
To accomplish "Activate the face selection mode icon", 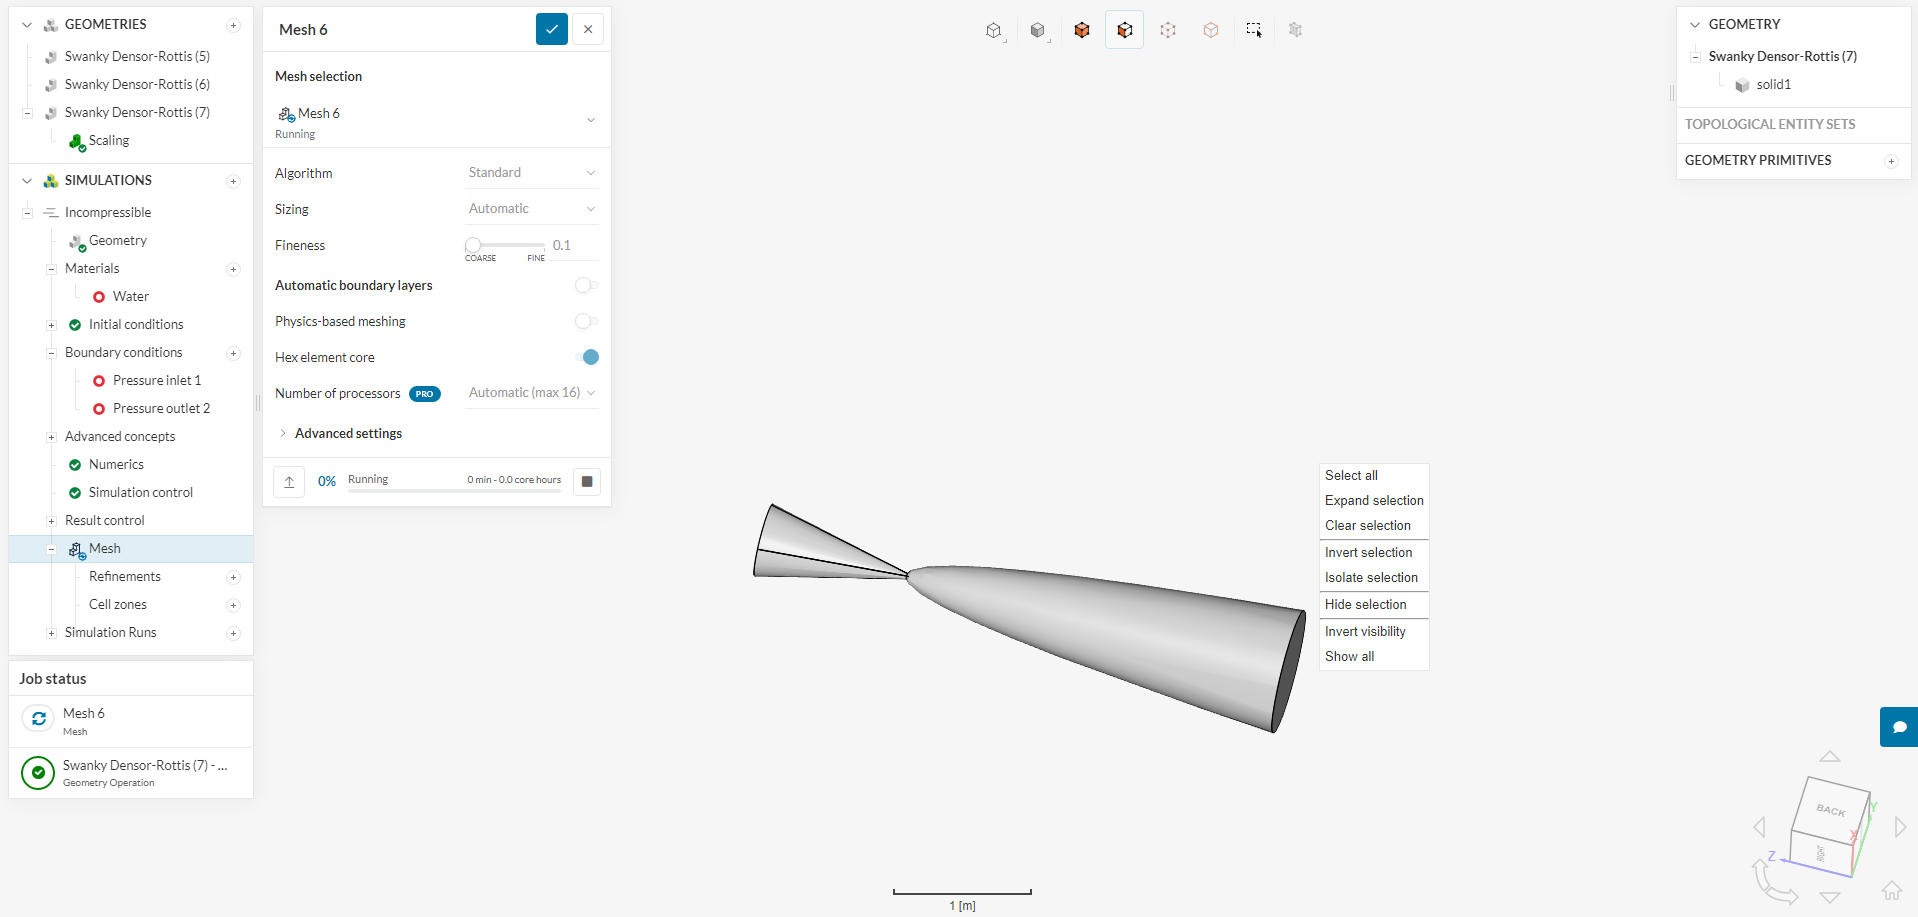I will (1125, 30).
